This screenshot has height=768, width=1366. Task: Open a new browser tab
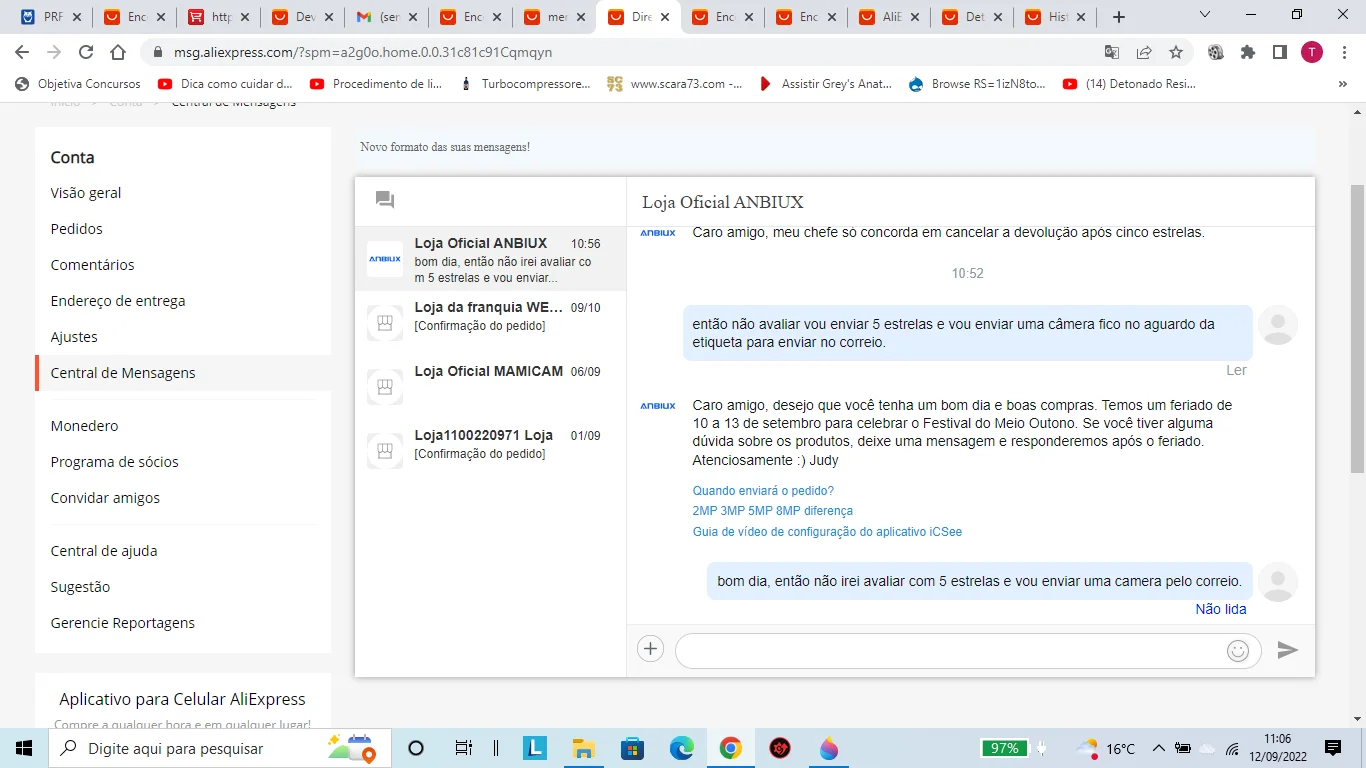point(1119,17)
